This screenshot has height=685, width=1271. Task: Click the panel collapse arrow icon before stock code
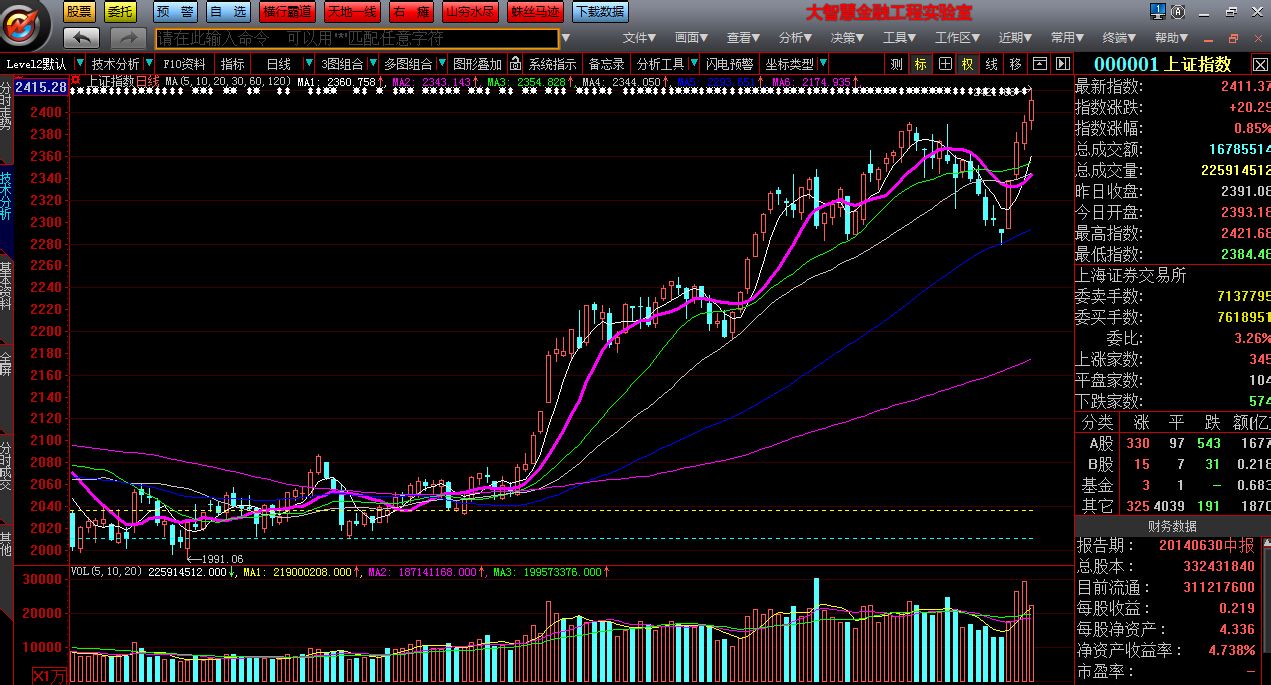[1062, 64]
